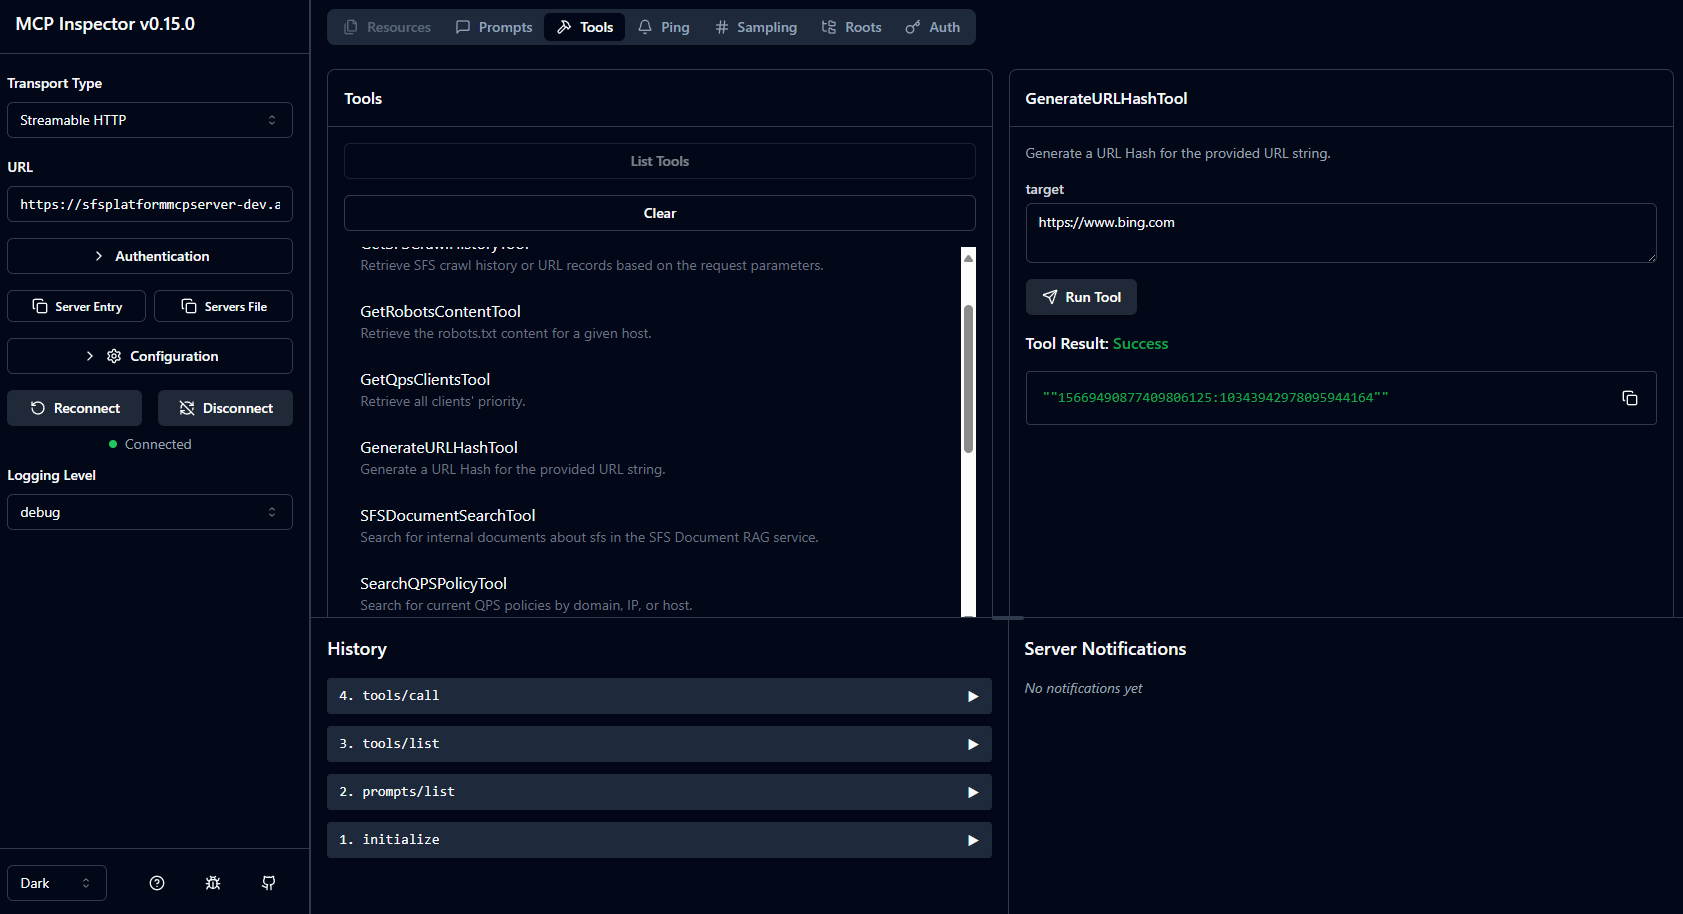Image resolution: width=1683 pixels, height=914 pixels.
Task: Click the target textarea with bing URL
Action: [1340, 233]
